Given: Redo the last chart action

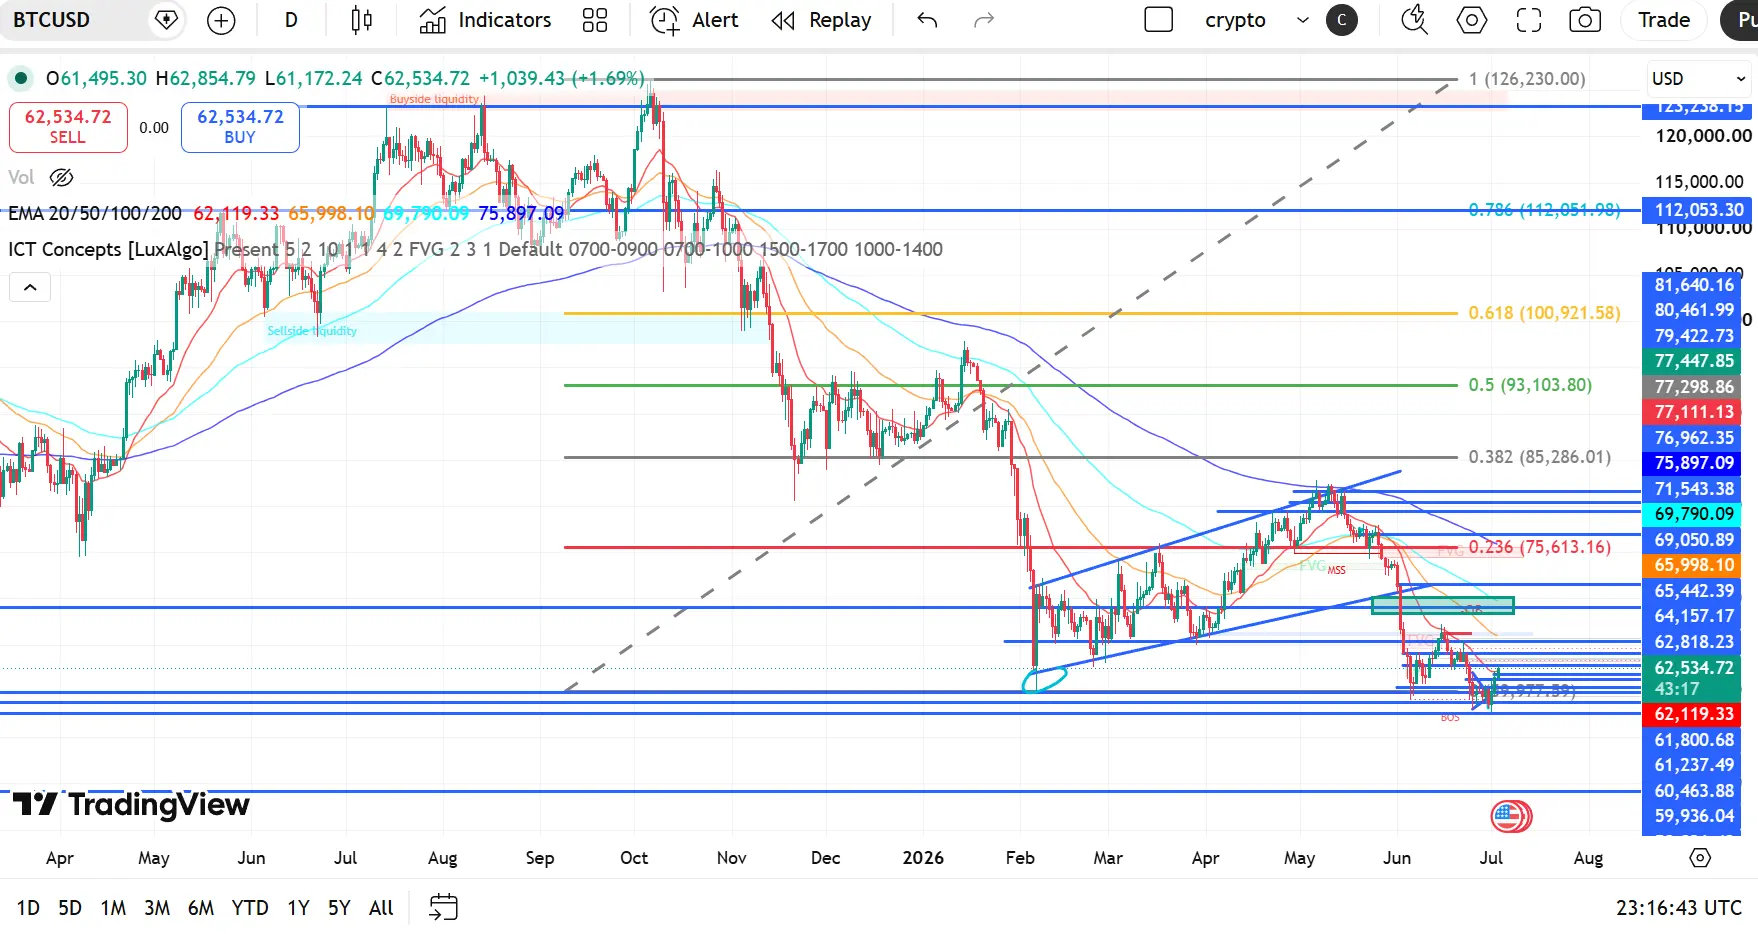Looking at the screenshot, I should (x=984, y=20).
